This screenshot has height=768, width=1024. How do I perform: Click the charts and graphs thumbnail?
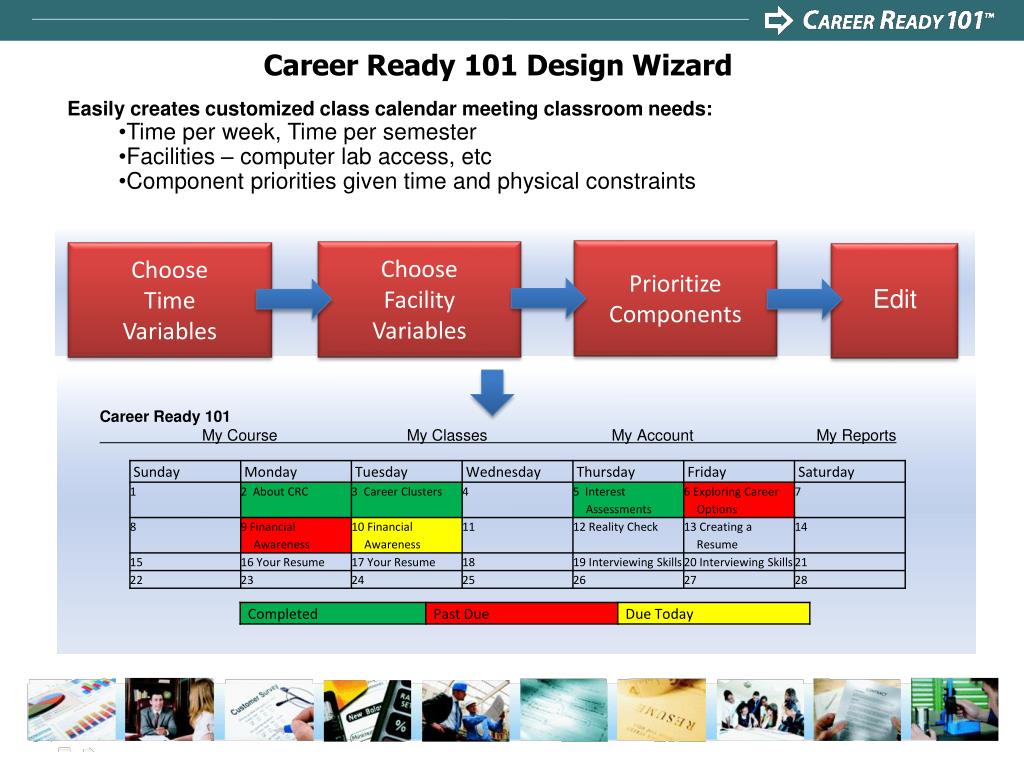[71, 710]
